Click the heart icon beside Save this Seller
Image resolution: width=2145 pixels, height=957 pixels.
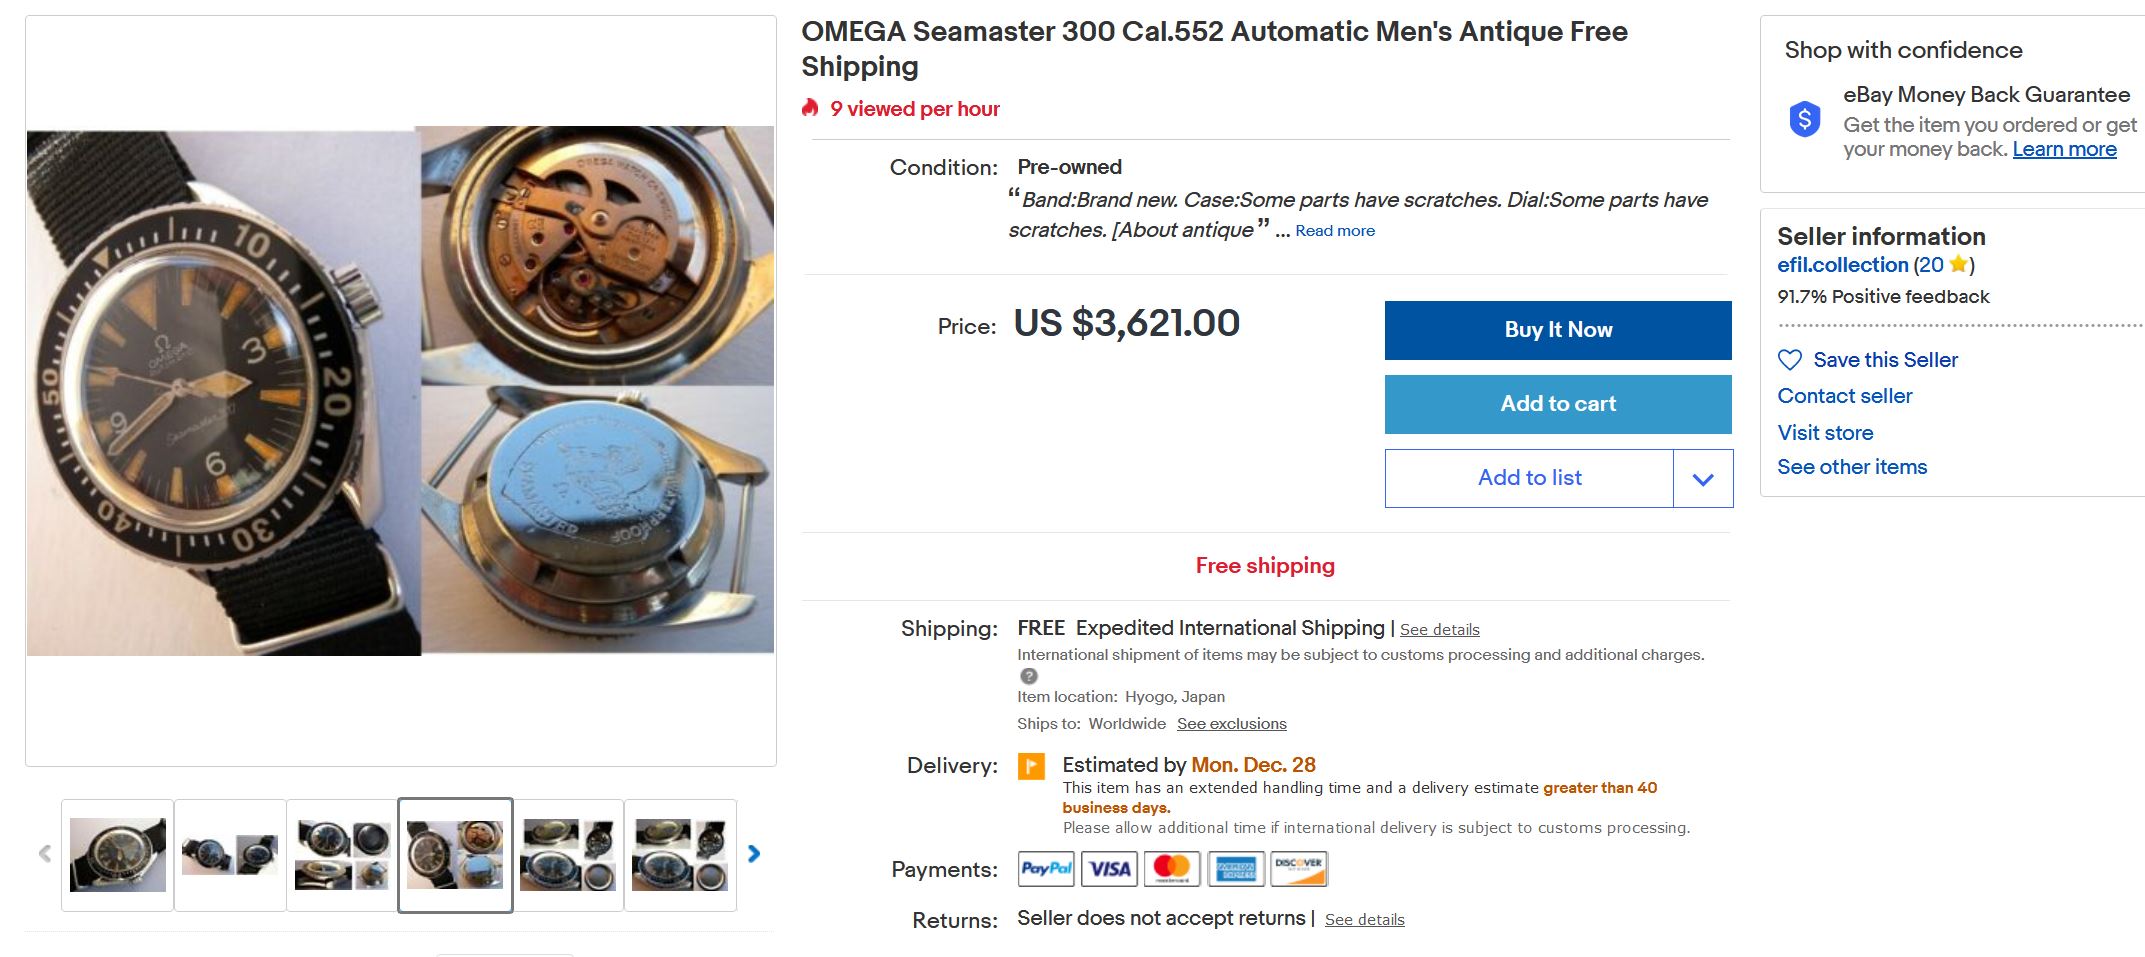[1790, 360]
